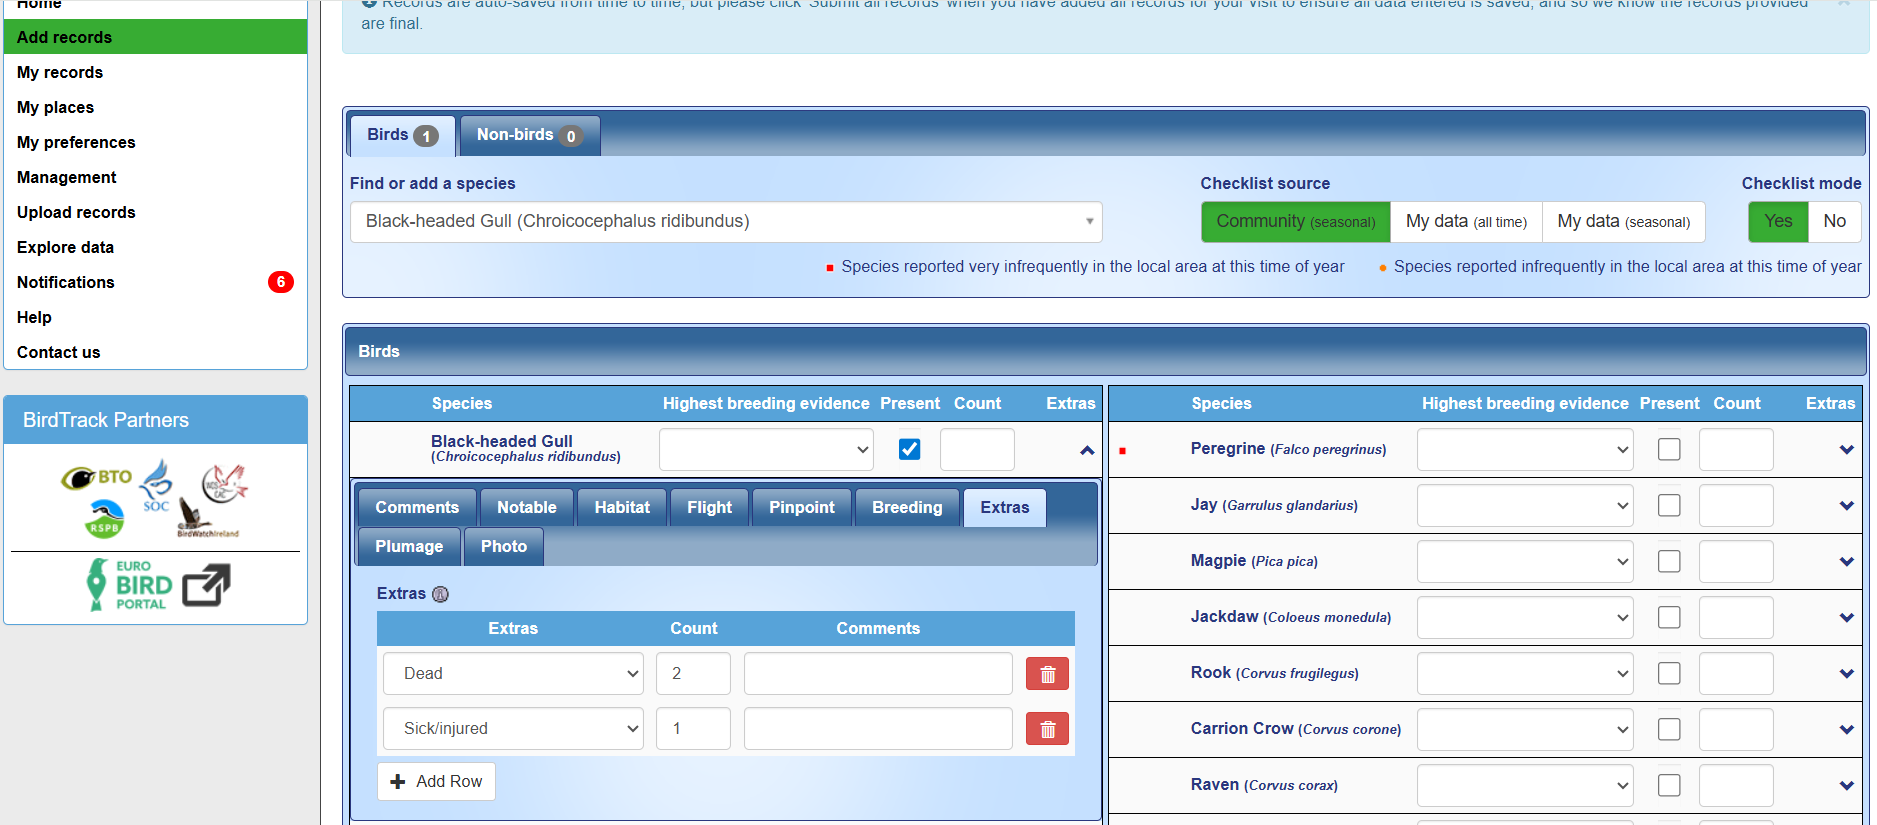Screen dimensions: 1877x825
Task: Expand Magpie extras chevron
Action: (x=1846, y=562)
